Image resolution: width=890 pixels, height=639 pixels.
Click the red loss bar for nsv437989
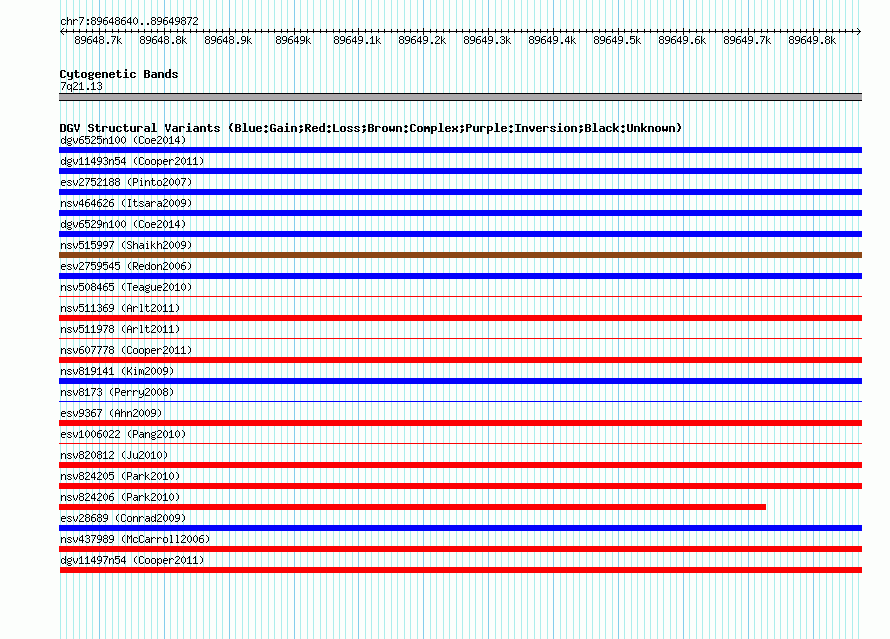tap(460, 549)
